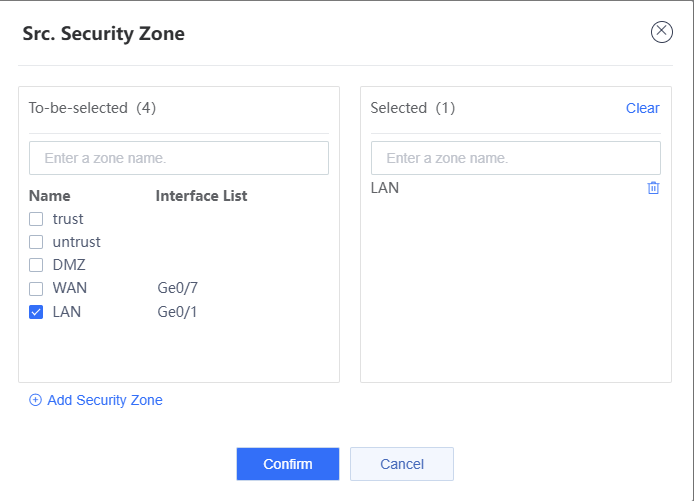This screenshot has width=694, height=501.
Task: Focus the To-be-selected zone name search field
Action: point(179,158)
